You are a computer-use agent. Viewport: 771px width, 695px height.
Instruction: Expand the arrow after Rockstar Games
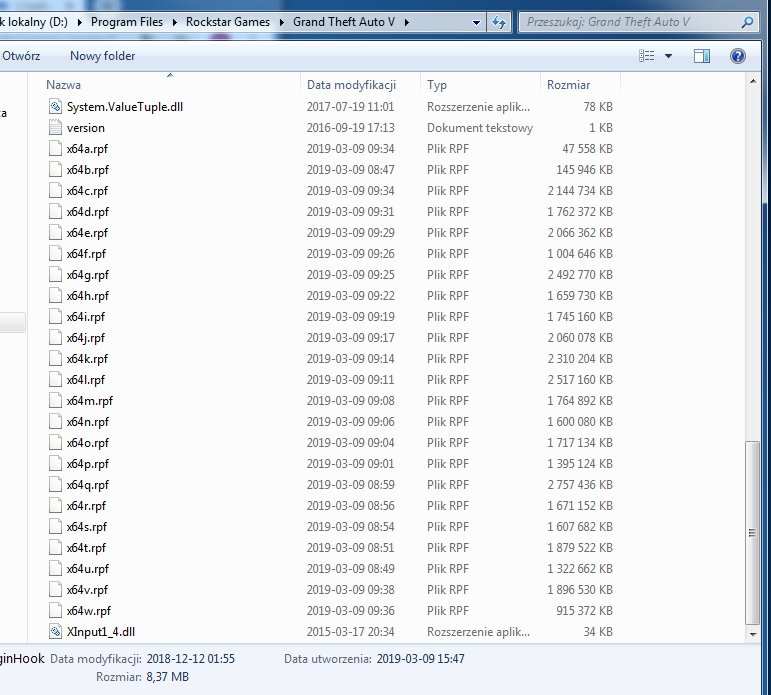(282, 23)
